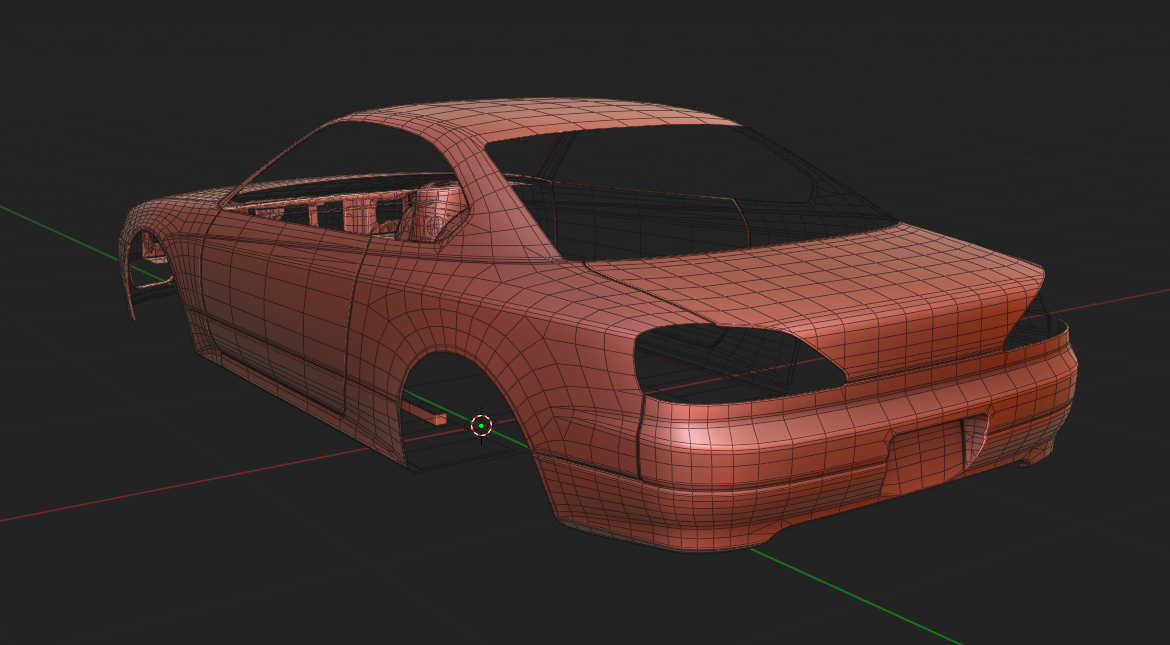
Task: Click the 3D cursor near rear wheel arch
Action: point(481,426)
